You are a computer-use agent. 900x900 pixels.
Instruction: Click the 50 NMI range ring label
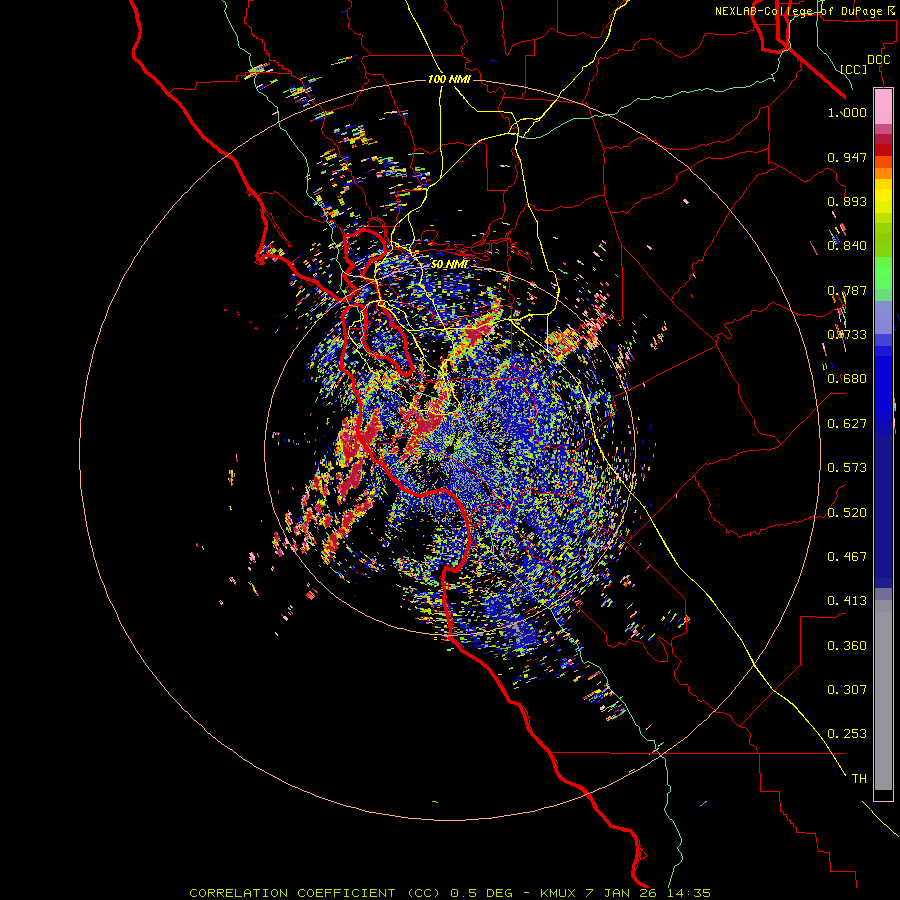point(449,264)
